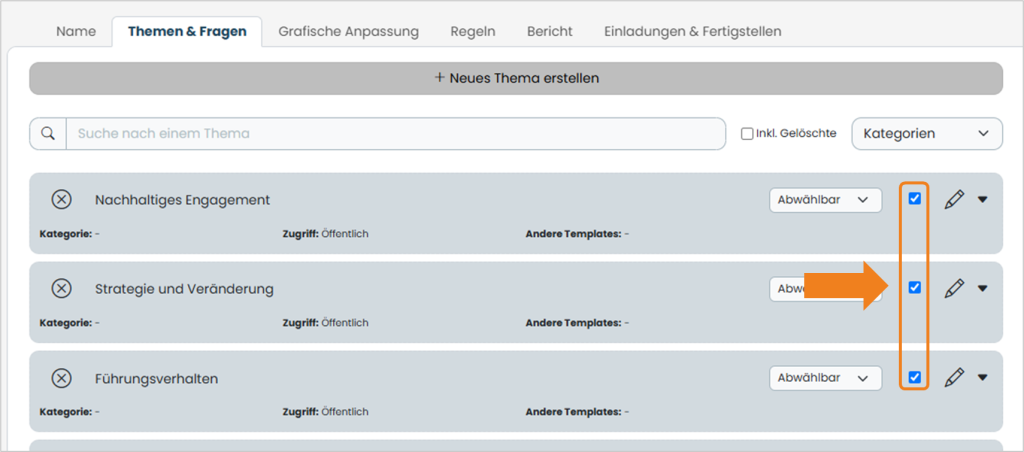Click Neues Thema erstellen button
Screen dimensions: 1024x452
[x=516, y=78]
